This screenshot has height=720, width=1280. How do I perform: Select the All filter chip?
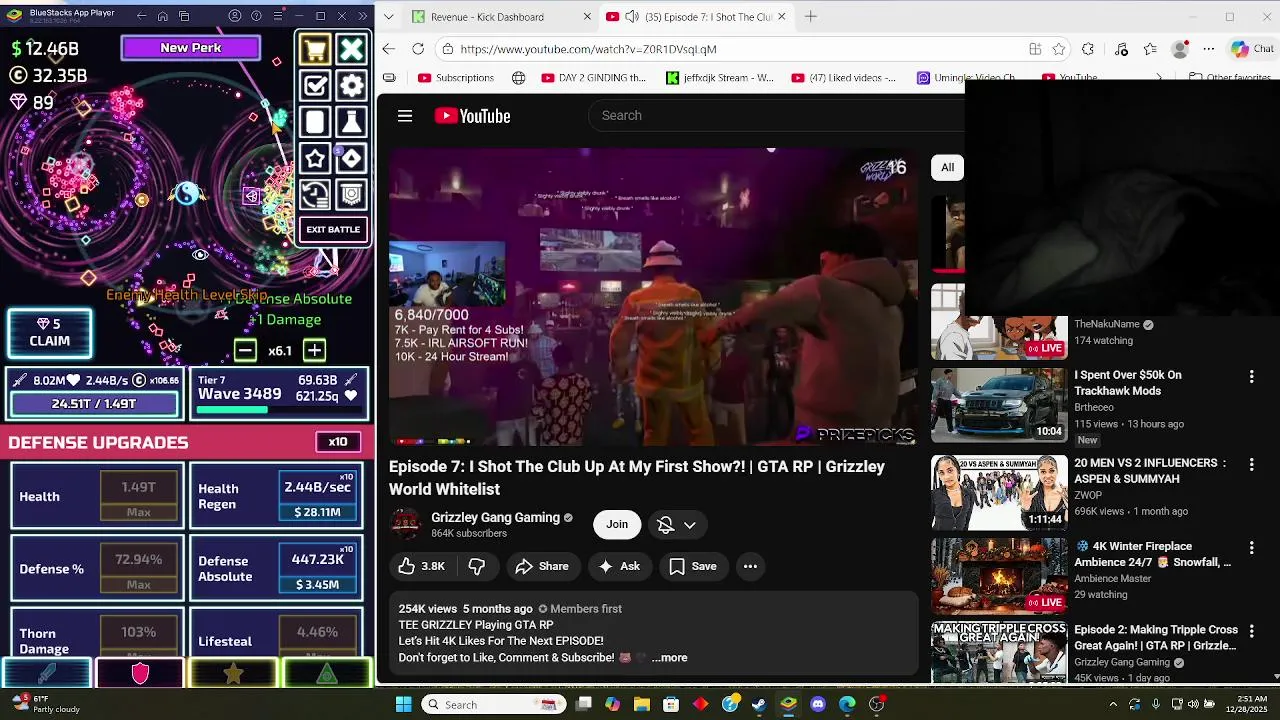pyautogui.click(x=947, y=167)
